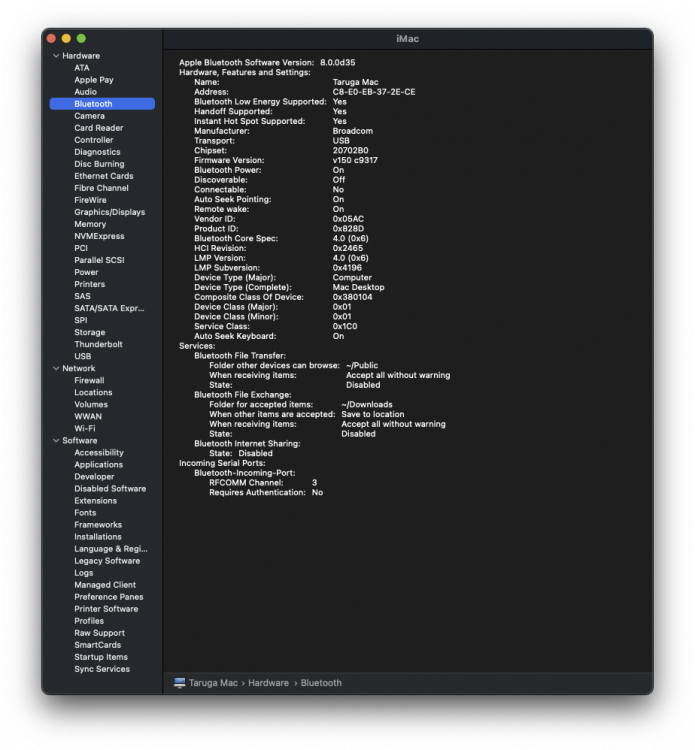Click Hardware in the bottom path bar
The height and width of the screenshot is (750, 695).
point(268,683)
